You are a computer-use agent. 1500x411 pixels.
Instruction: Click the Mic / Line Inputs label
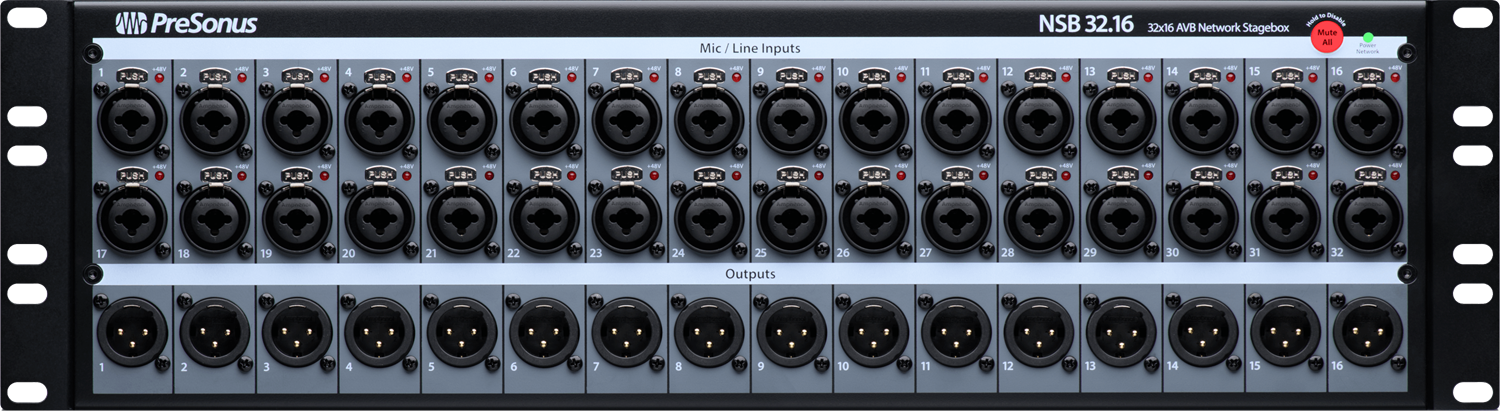(x=750, y=48)
